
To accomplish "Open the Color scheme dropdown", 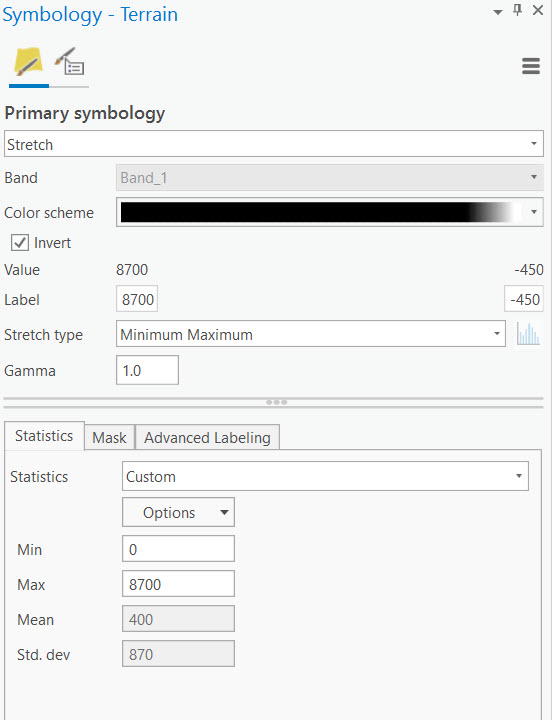I will click(x=330, y=212).
